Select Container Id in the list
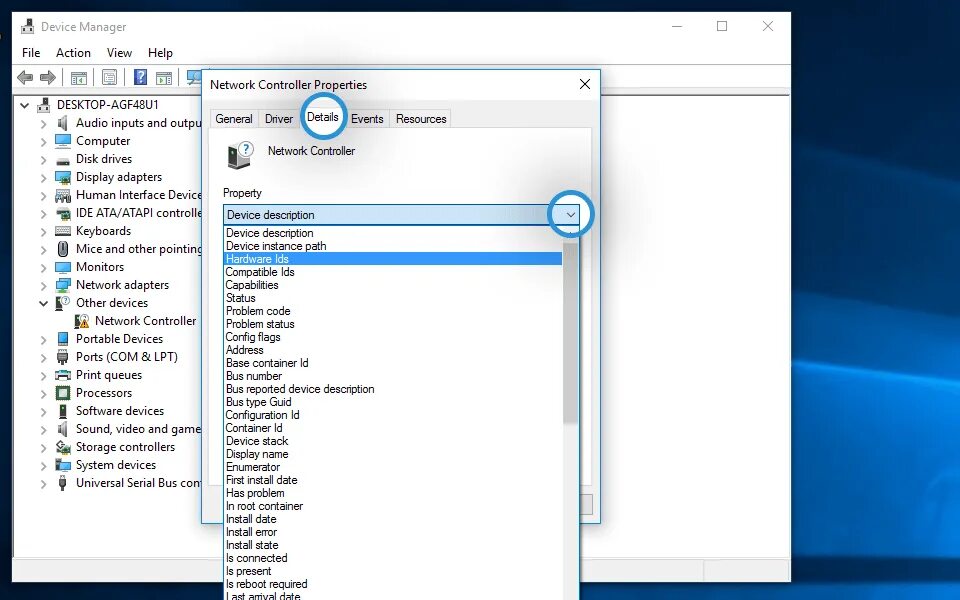The width and height of the screenshot is (960, 600). 393,428
